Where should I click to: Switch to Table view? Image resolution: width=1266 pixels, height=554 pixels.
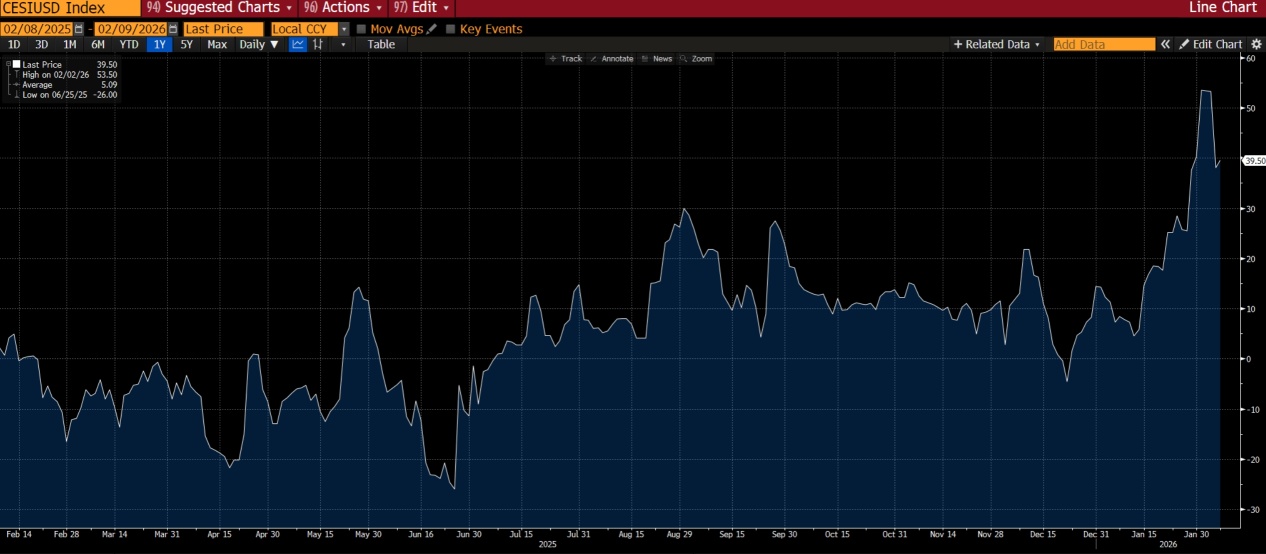pyautogui.click(x=381, y=44)
